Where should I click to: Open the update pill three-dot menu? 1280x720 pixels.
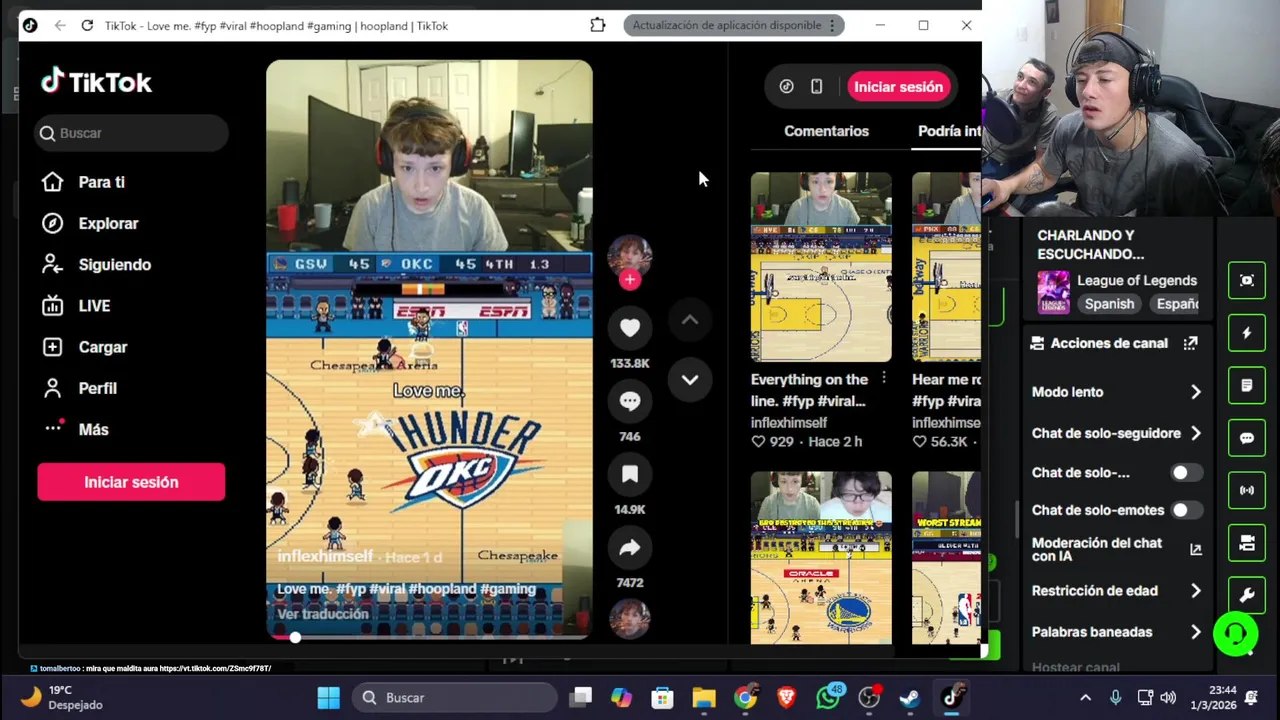pos(832,26)
